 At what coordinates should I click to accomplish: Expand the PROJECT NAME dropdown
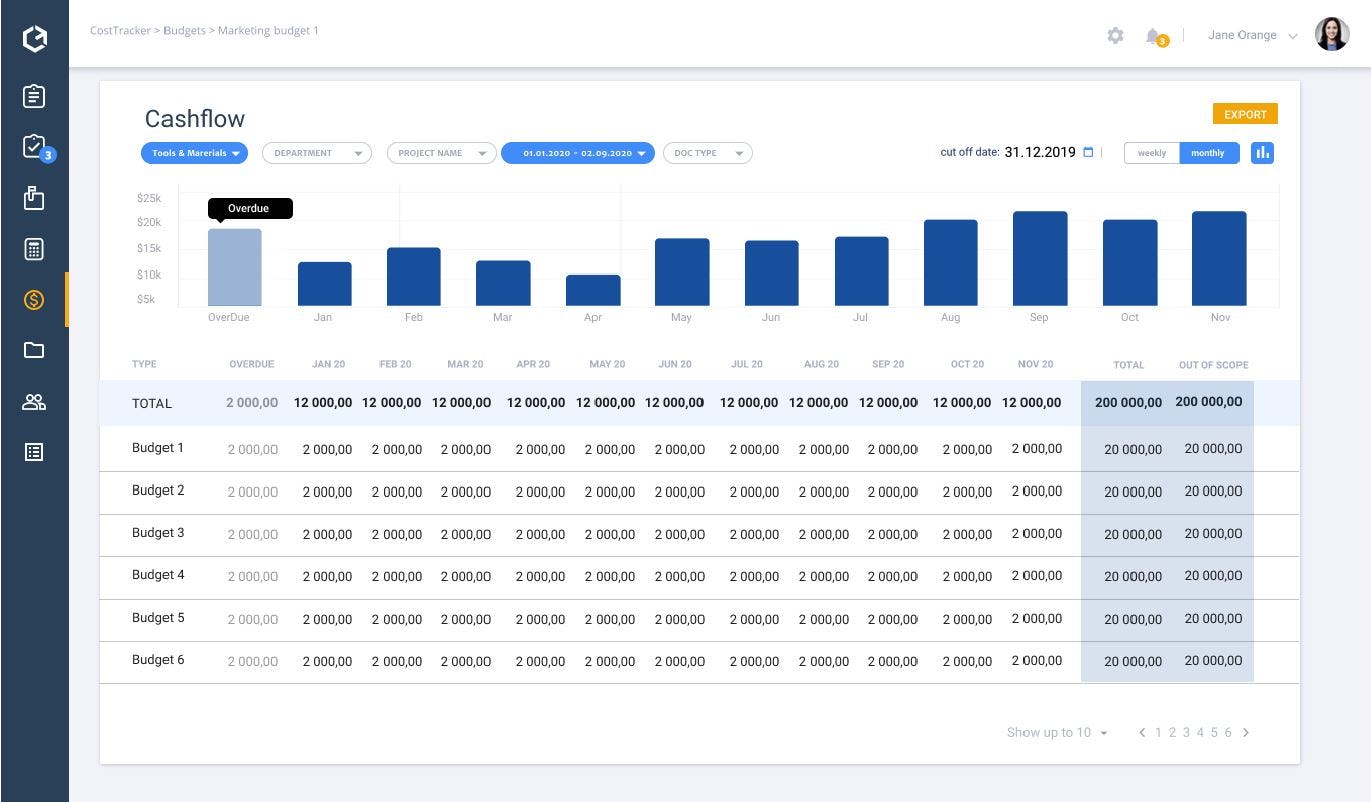[x=440, y=153]
